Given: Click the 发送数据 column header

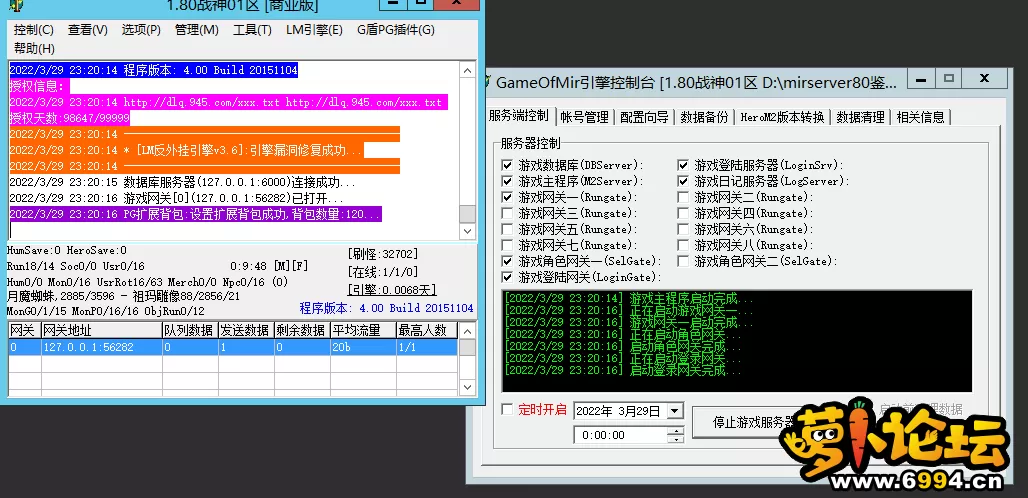Looking at the screenshot, I should [x=246, y=330].
